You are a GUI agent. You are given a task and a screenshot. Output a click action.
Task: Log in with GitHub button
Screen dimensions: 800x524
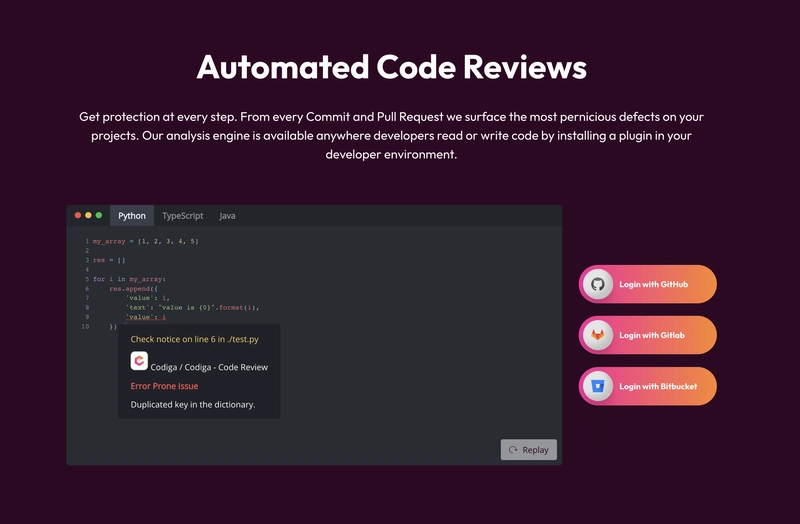[647, 284]
